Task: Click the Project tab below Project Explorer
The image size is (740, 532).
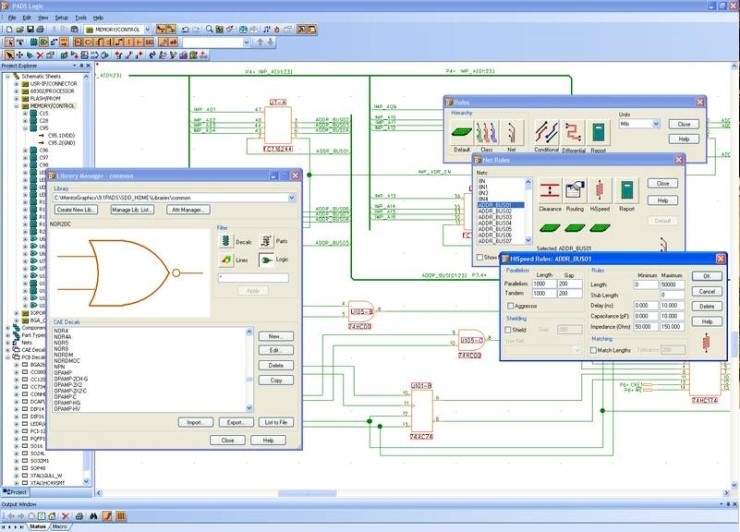Action: [15, 492]
